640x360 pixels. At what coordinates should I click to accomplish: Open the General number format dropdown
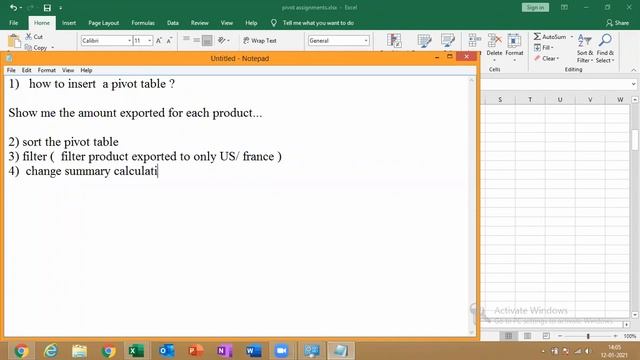pos(366,40)
